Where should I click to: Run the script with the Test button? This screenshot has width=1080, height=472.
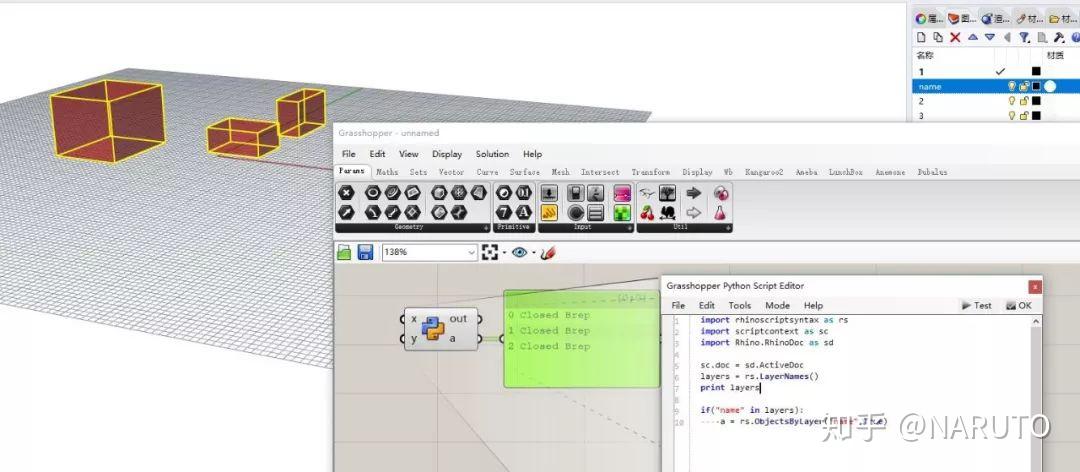tap(977, 305)
